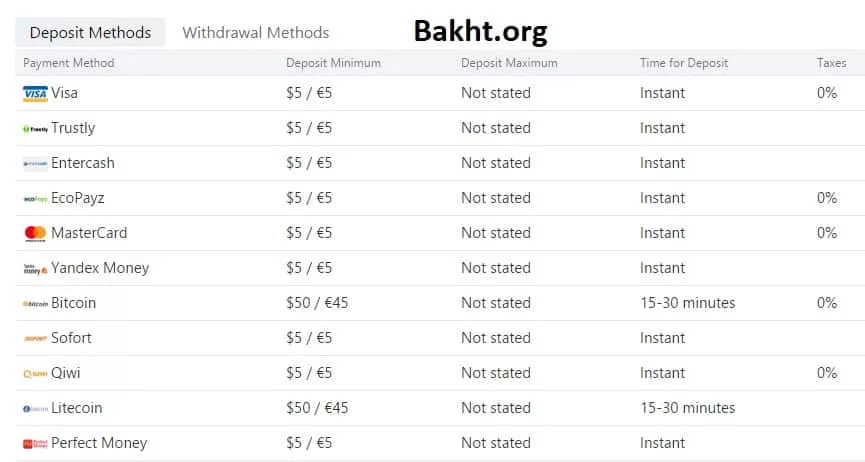
Task: Select the Deposit Methods tab
Action: tap(90, 33)
